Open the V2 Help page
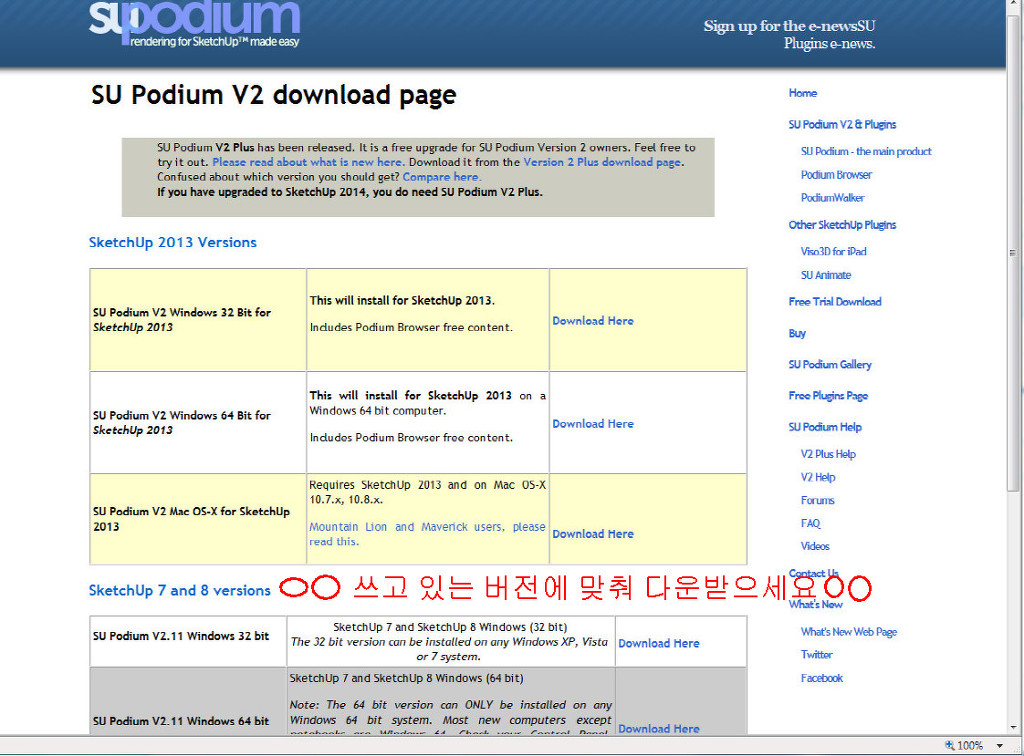 (x=818, y=477)
